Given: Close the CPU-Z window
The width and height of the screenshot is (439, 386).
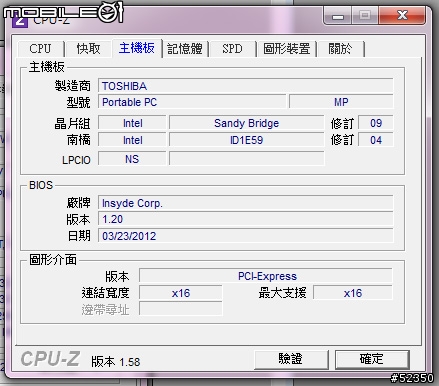Looking at the screenshot, I should click(x=402, y=15).
